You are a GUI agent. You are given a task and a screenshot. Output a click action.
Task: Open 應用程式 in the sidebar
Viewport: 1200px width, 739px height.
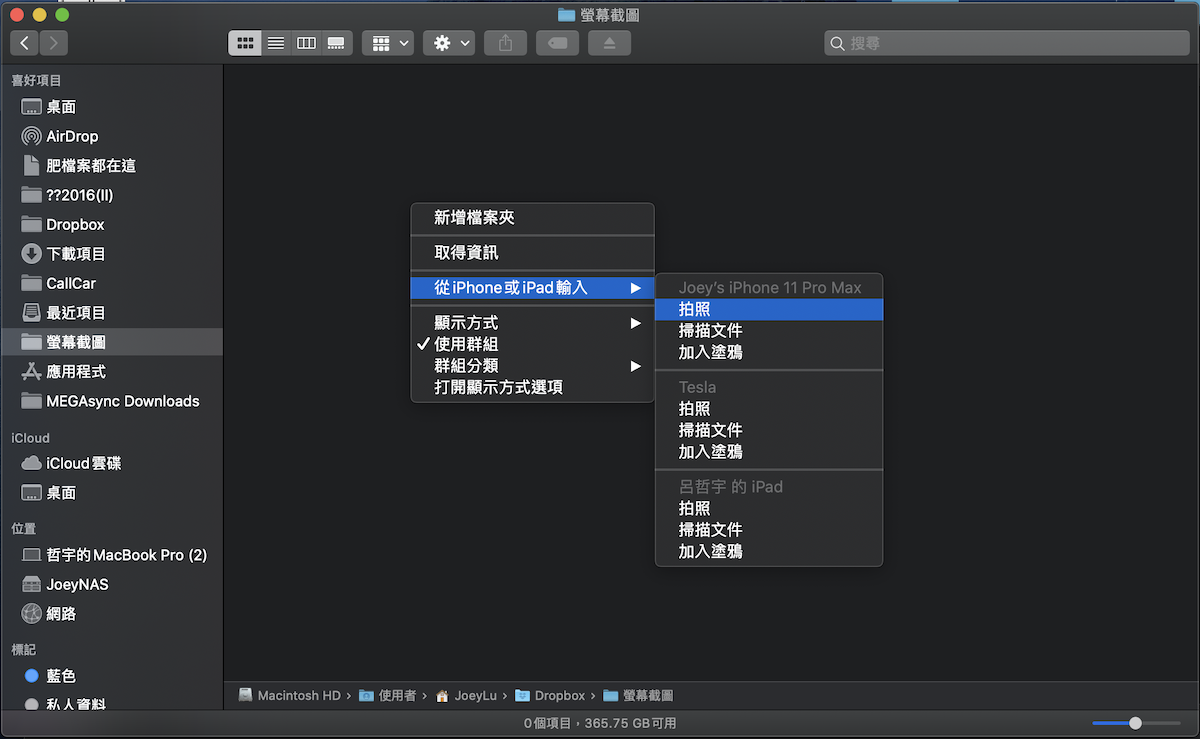tap(111, 371)
